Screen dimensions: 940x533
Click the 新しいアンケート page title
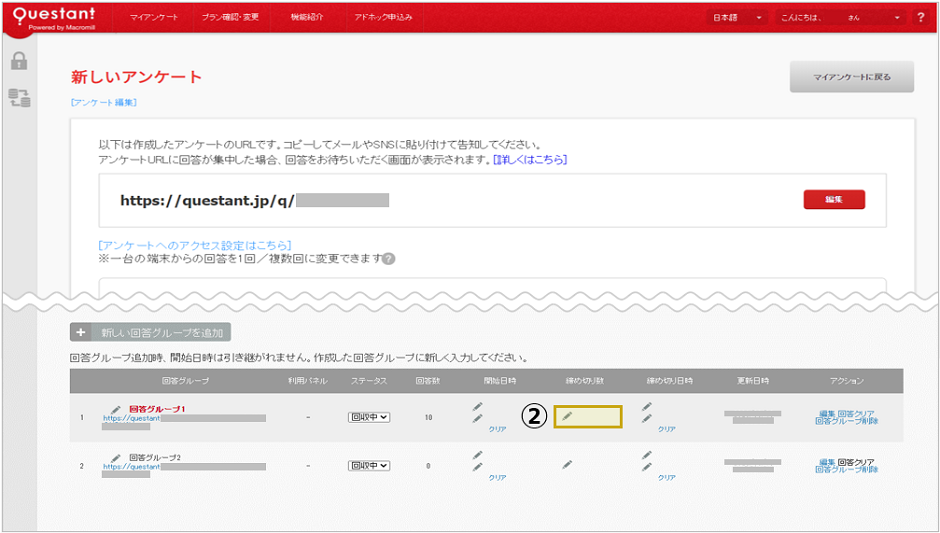pos(137,77)
